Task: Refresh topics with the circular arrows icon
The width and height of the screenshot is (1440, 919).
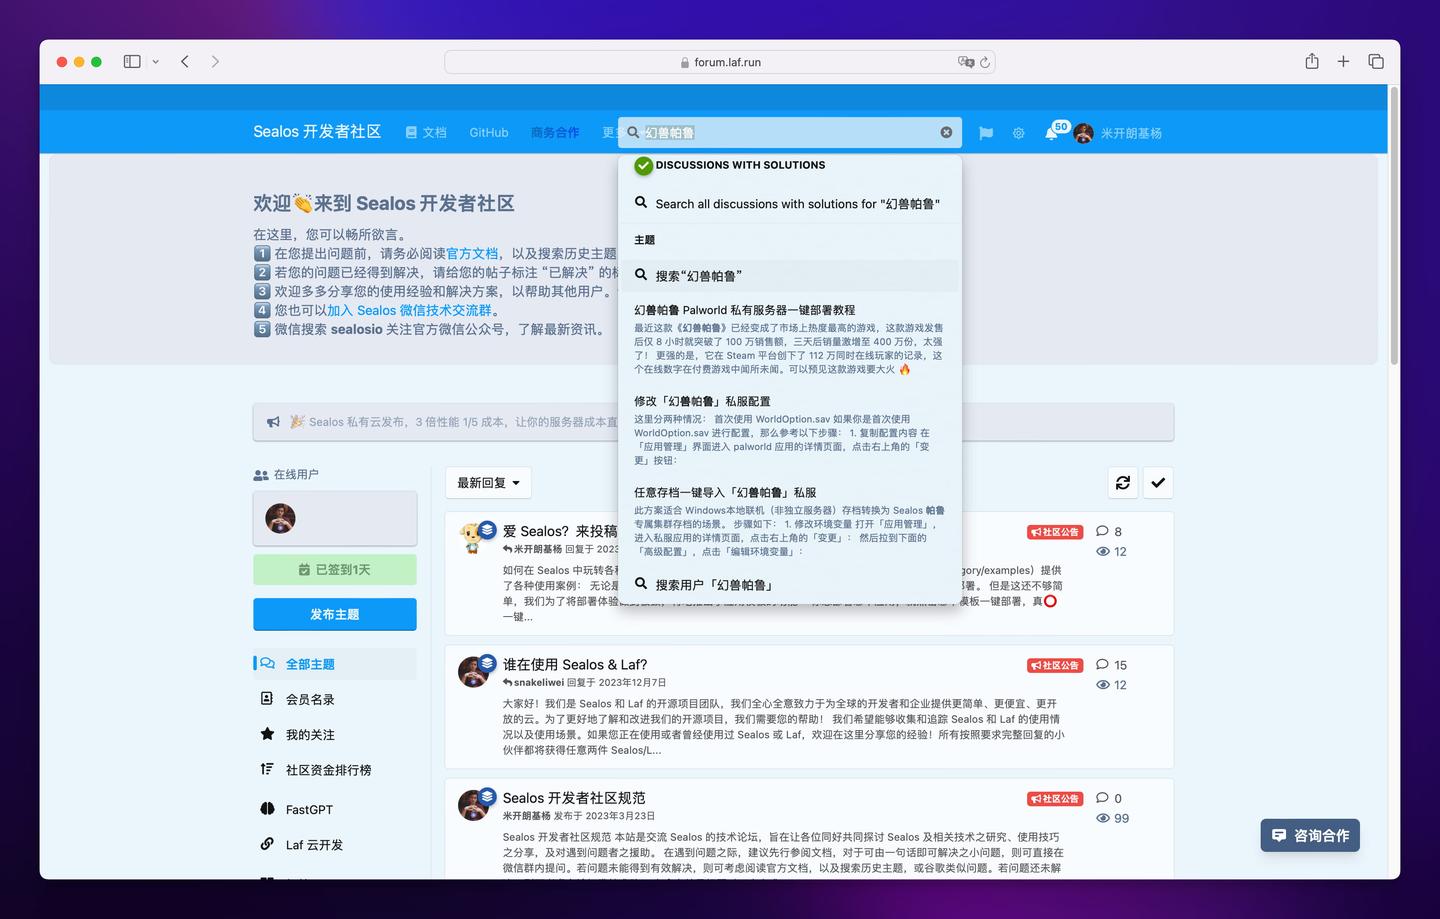Action: point(1122,482)
